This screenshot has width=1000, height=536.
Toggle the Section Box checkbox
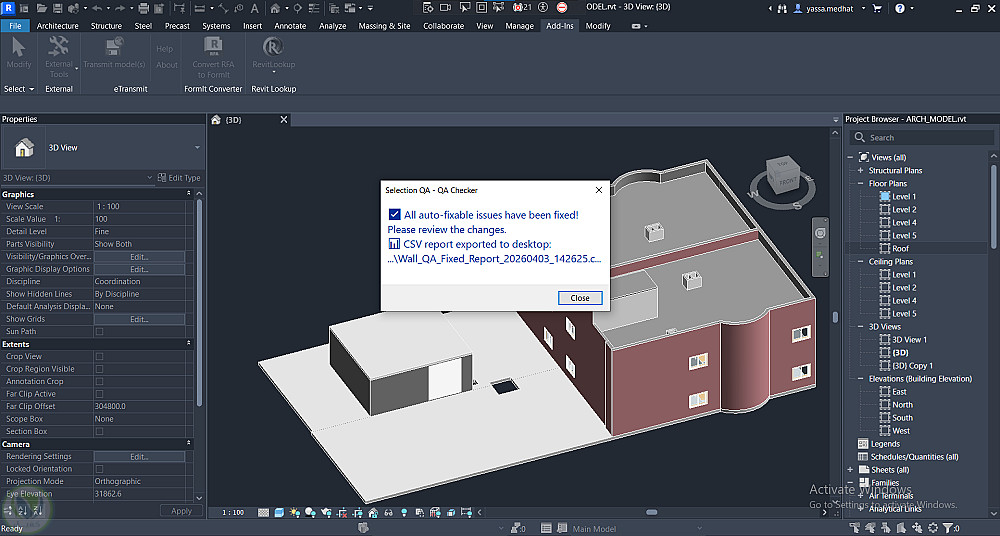(x=99, y=431)
